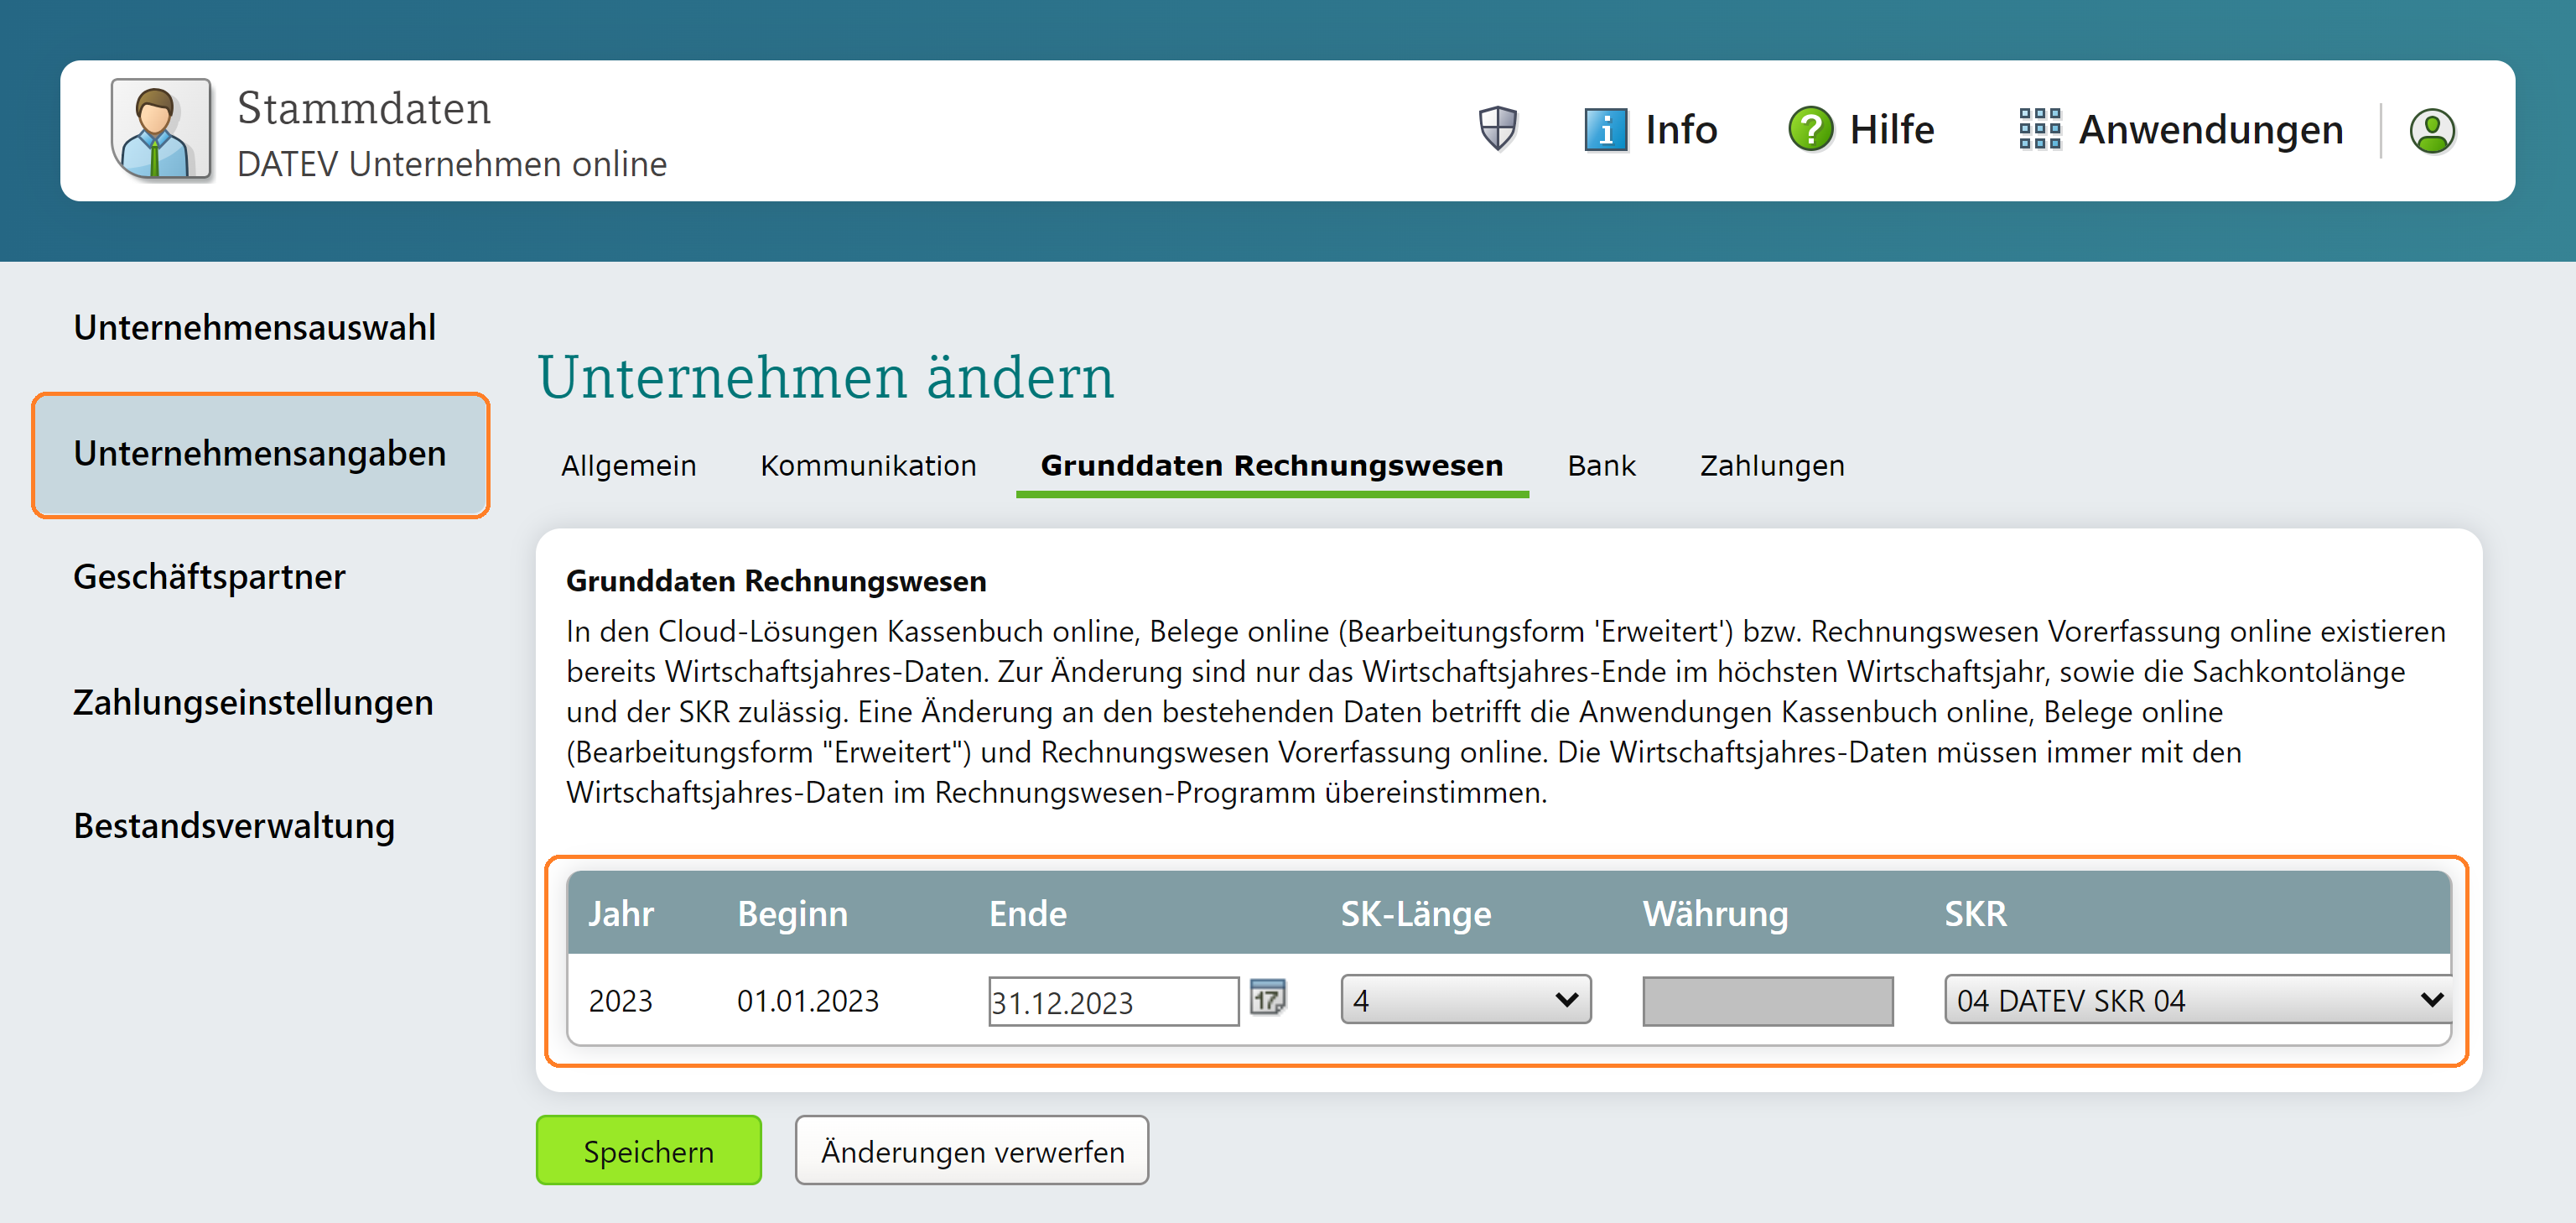Click the Ende date input field
The image size is (2576, 1223).
tap(1112, 1002)
